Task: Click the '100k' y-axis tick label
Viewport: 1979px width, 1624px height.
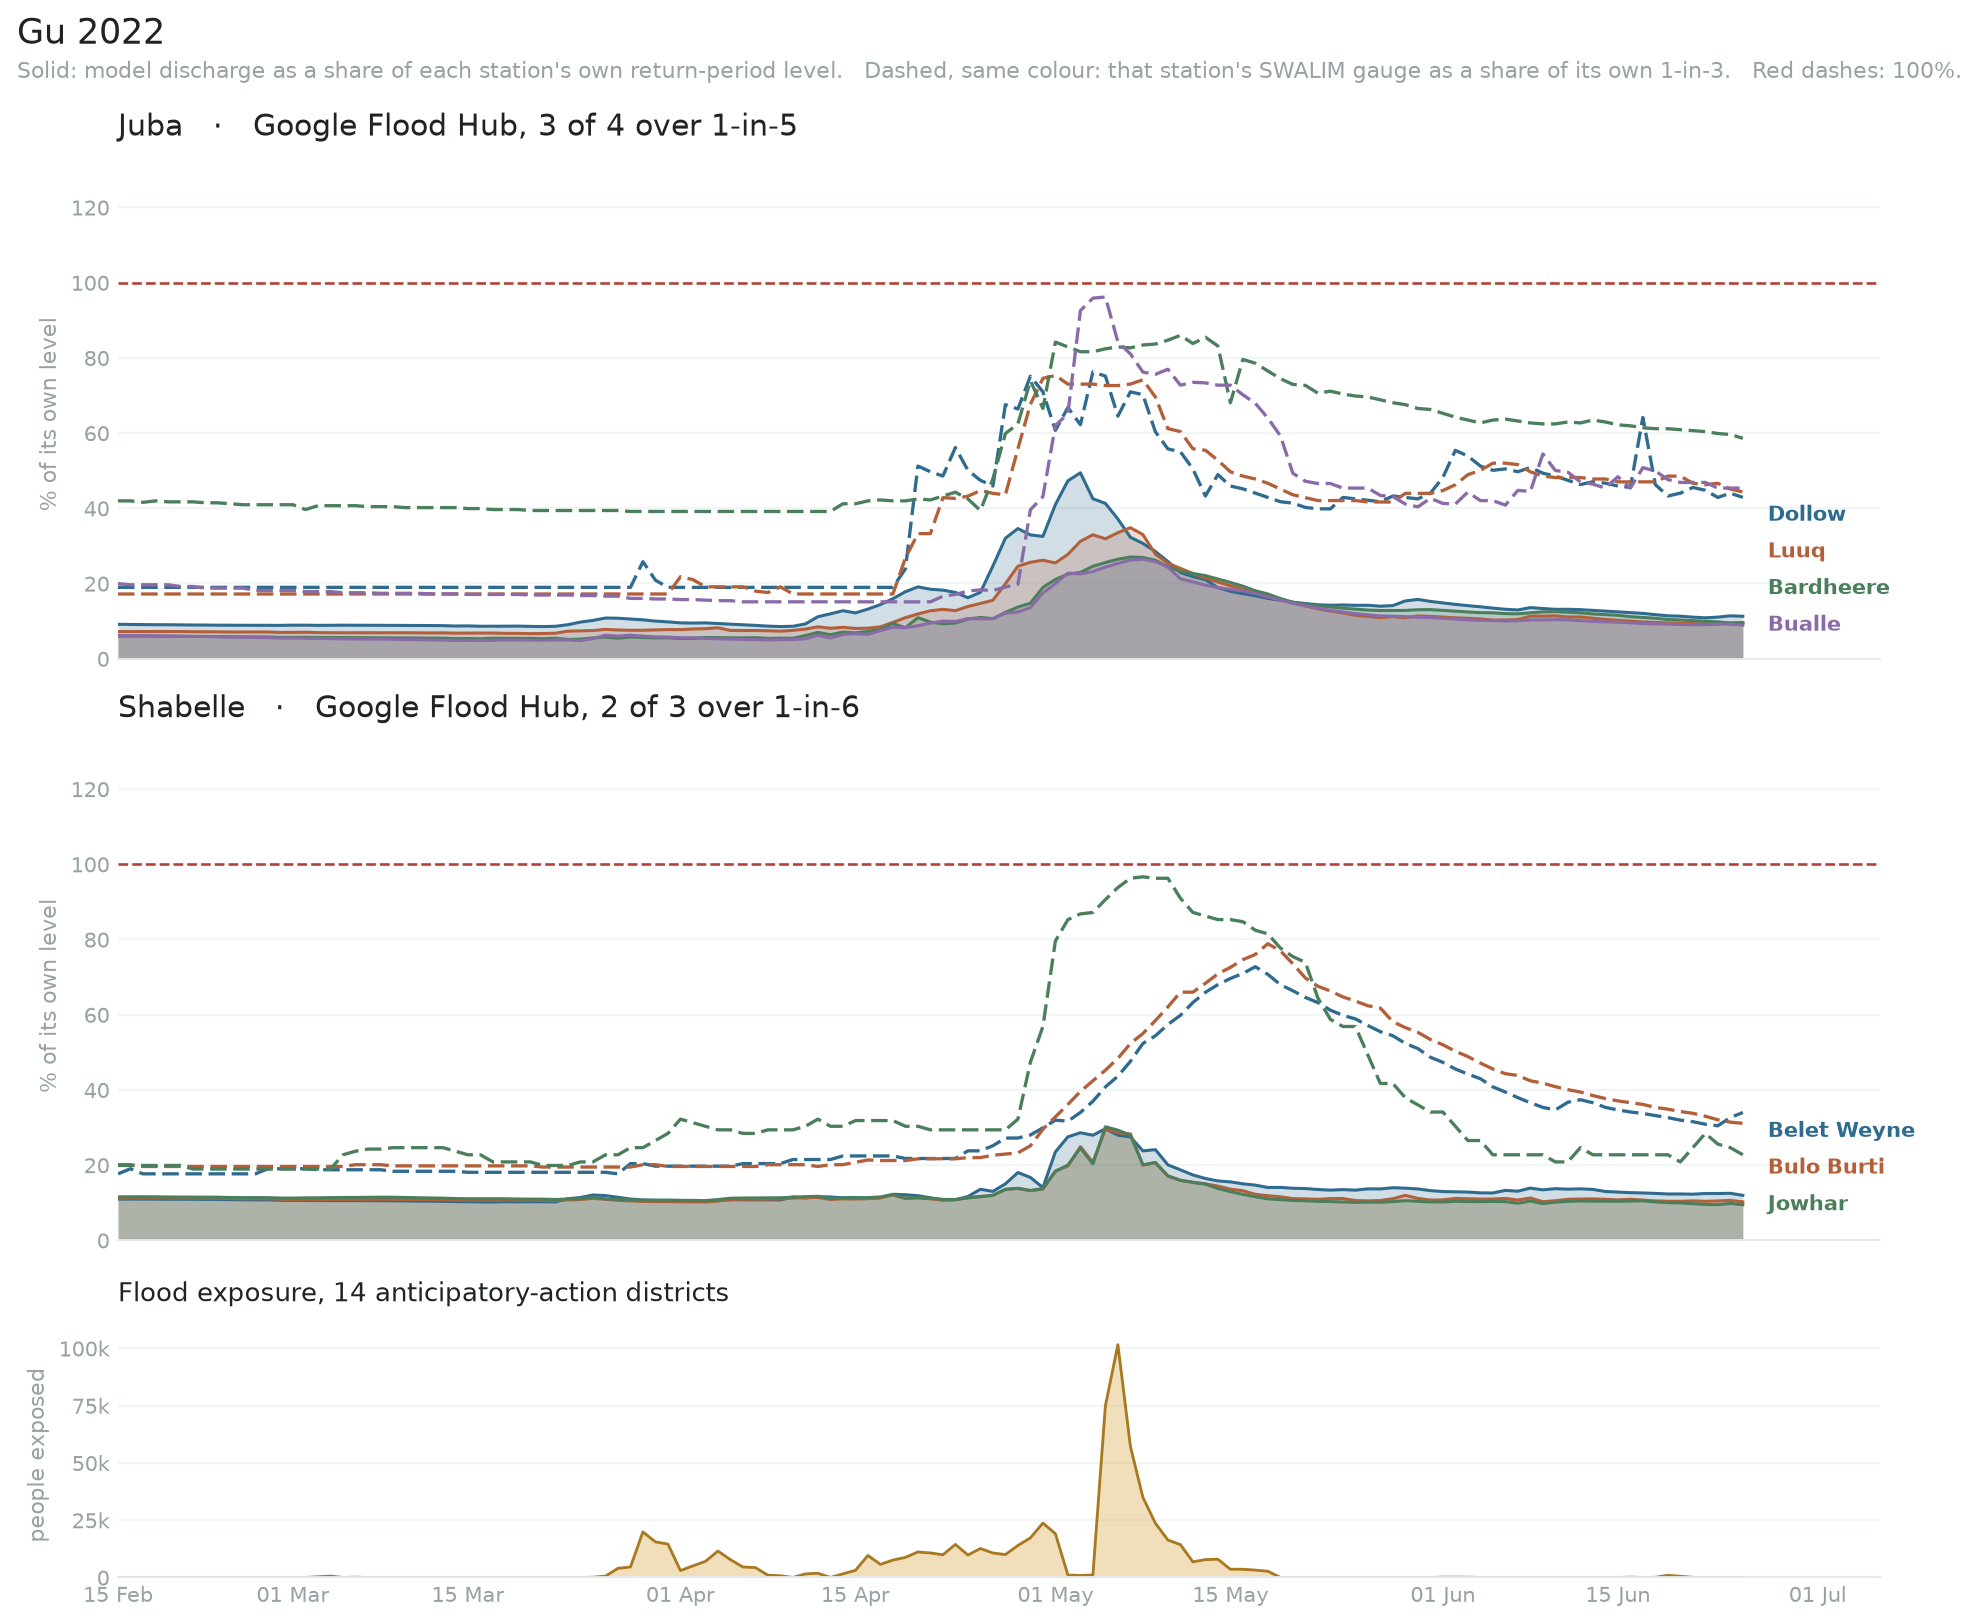Action: pyautogui.click(x=84, y=1349)
